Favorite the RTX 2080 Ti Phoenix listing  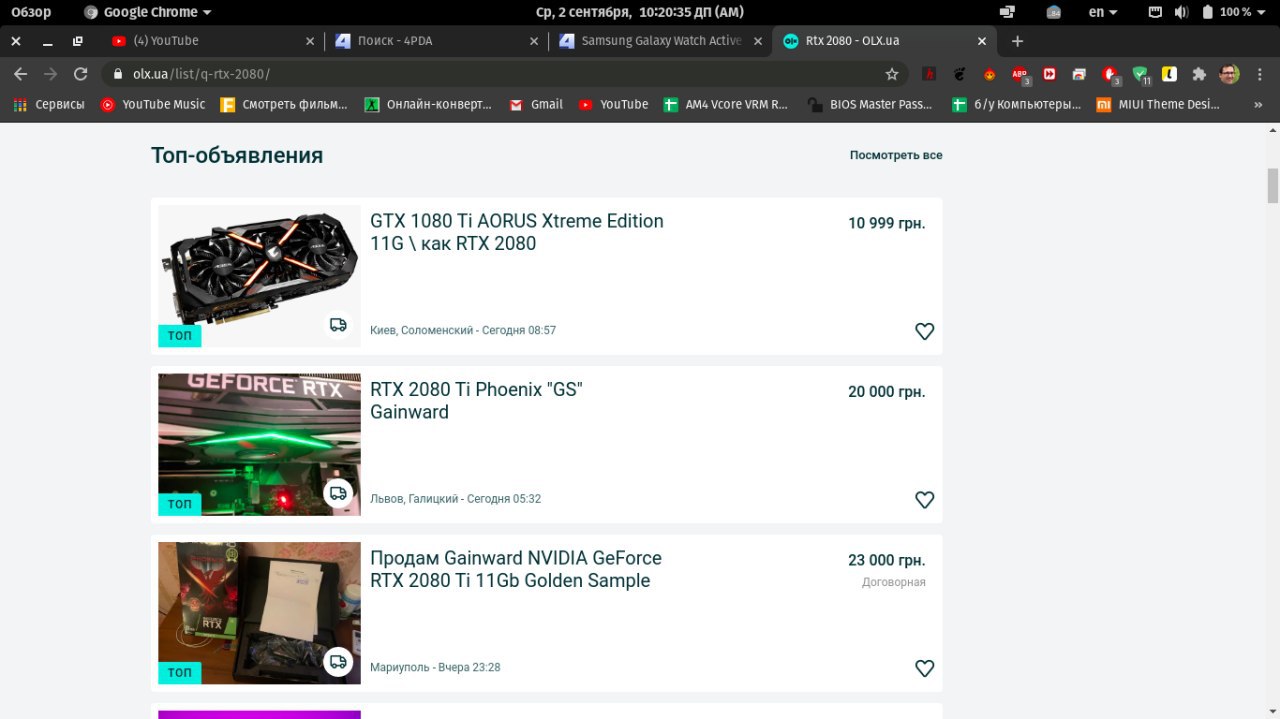[x=925, y=499]
